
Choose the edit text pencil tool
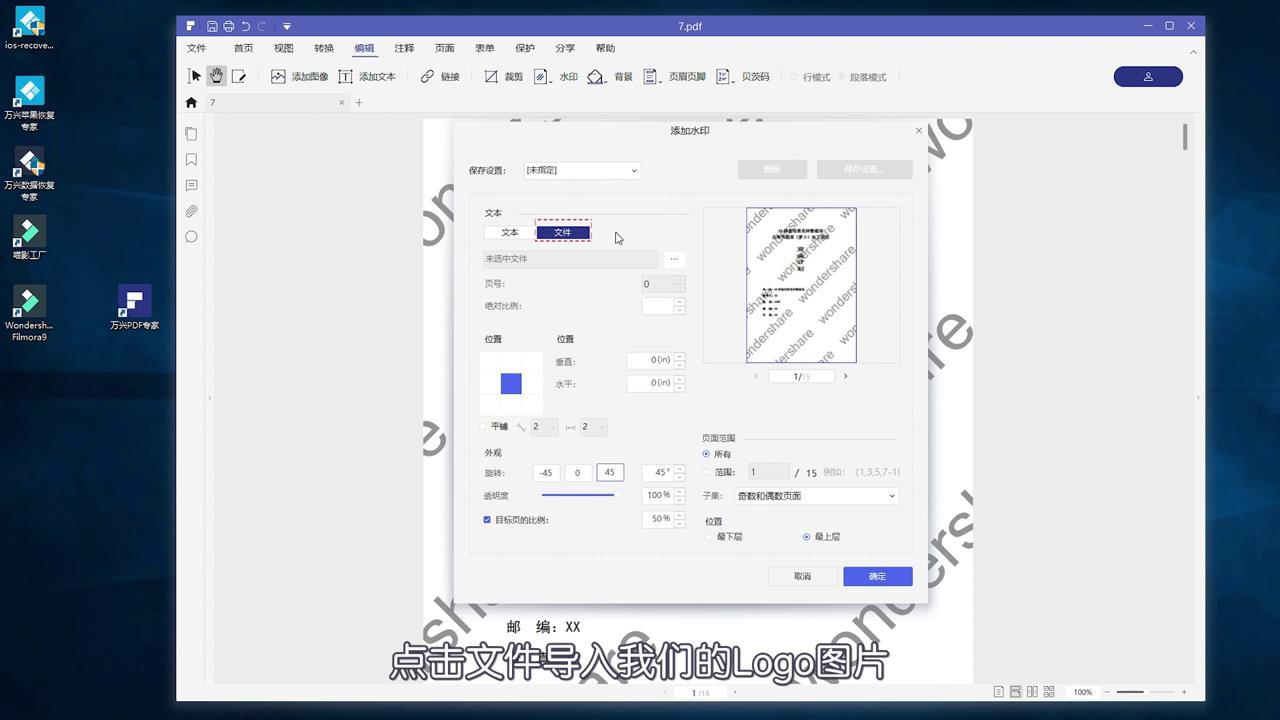[x=239, y=76]
